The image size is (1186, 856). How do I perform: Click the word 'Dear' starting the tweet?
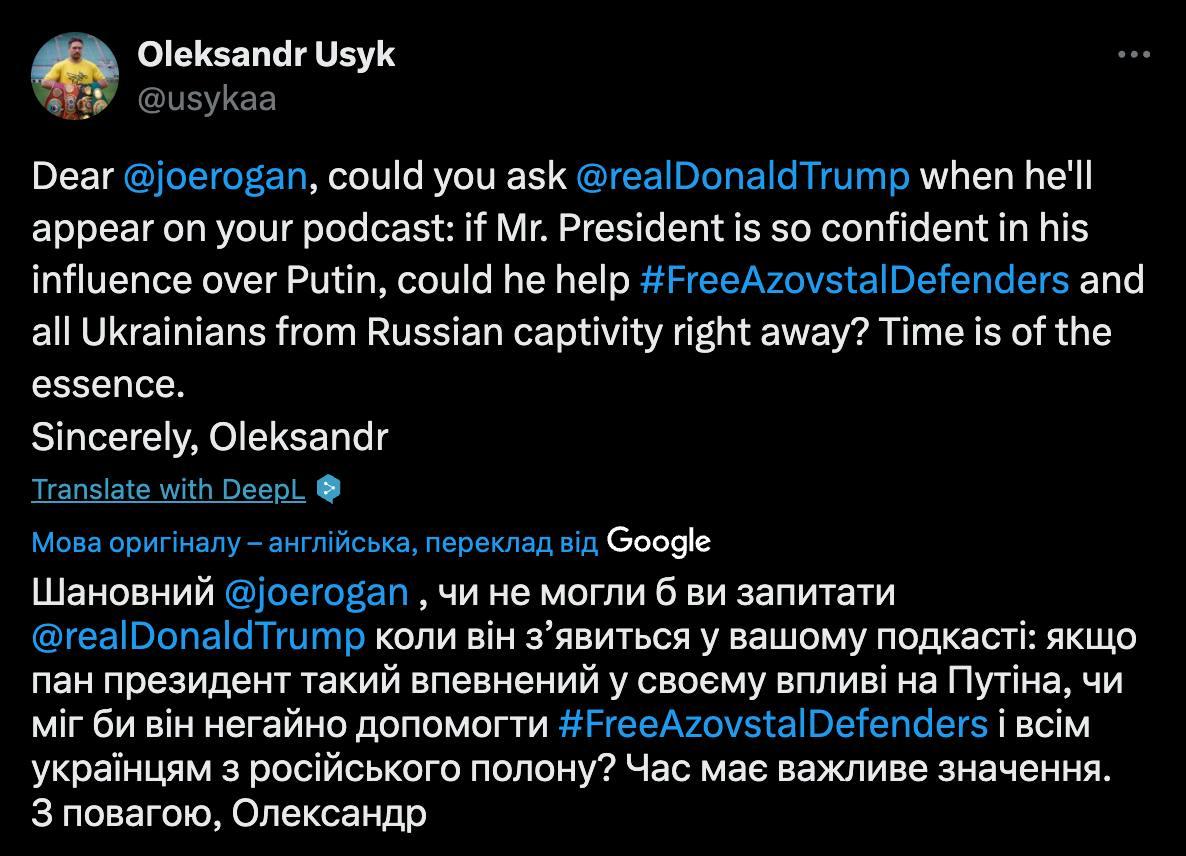[x=73, y=176]
